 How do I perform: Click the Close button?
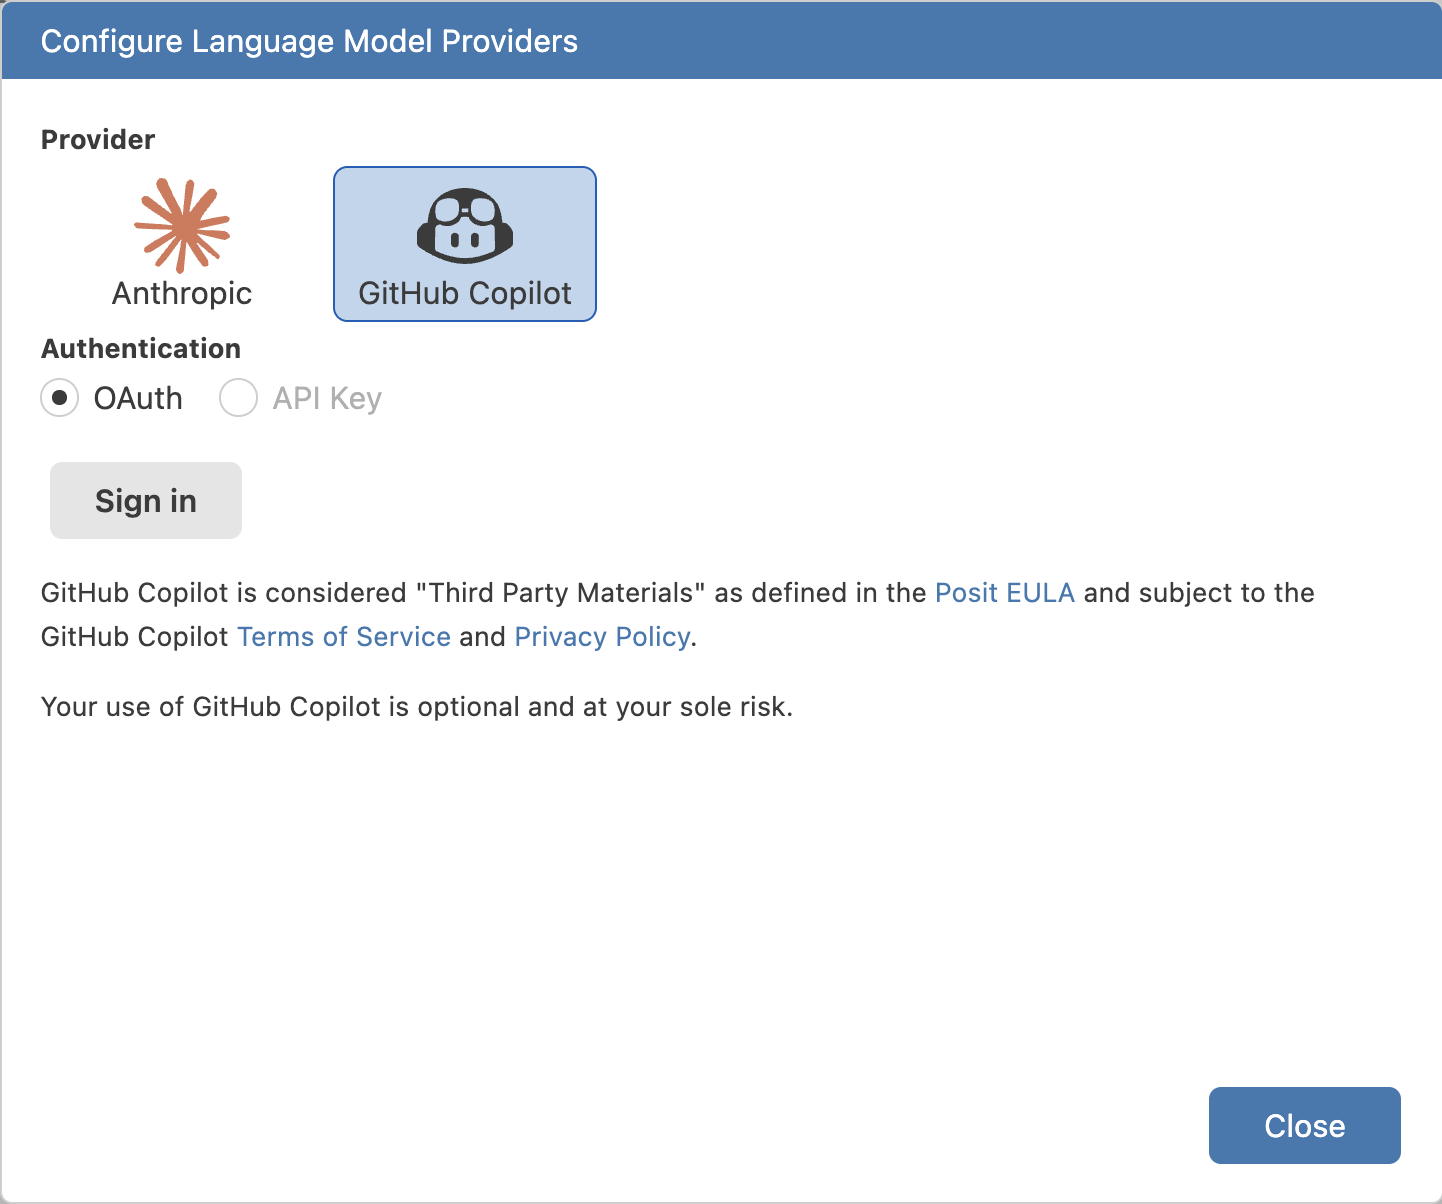tap(1304, 1125)
